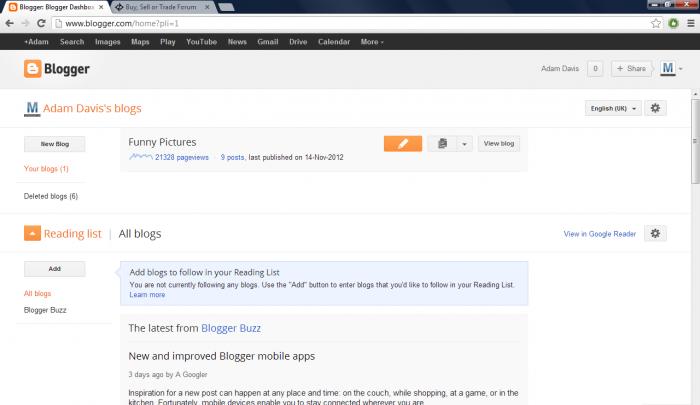Click the M icon beside Adam Davis's blogs

click(x=32, y=109)
